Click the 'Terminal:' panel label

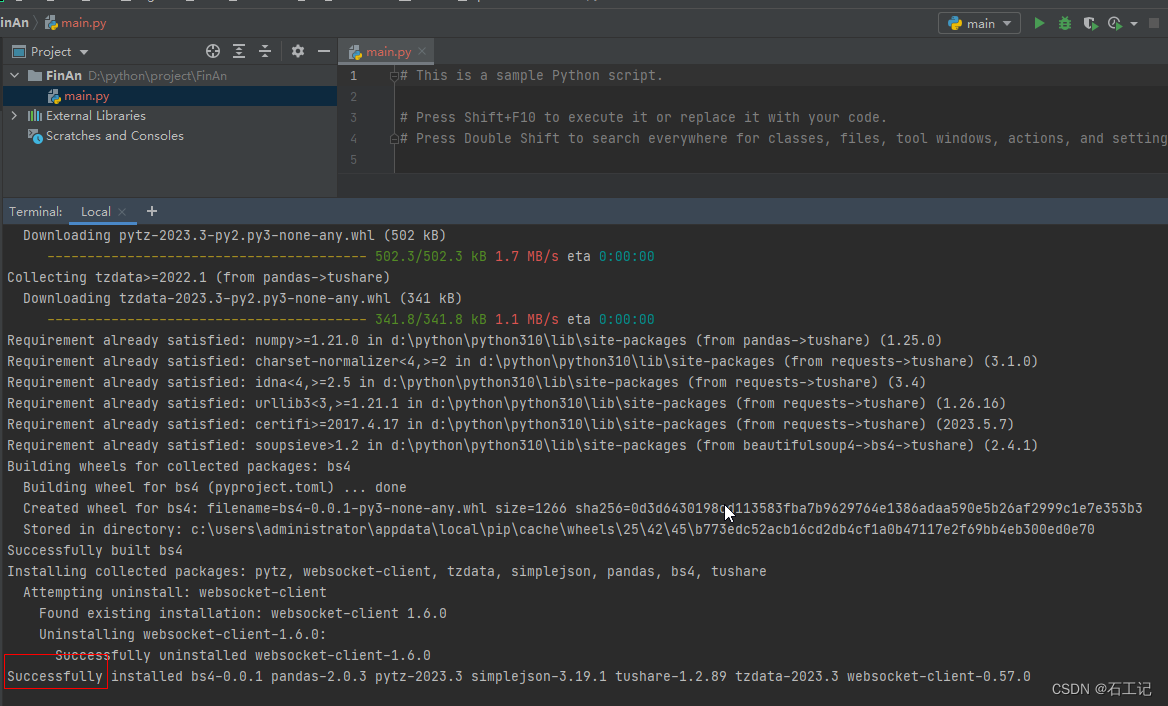tap(36, 212)
